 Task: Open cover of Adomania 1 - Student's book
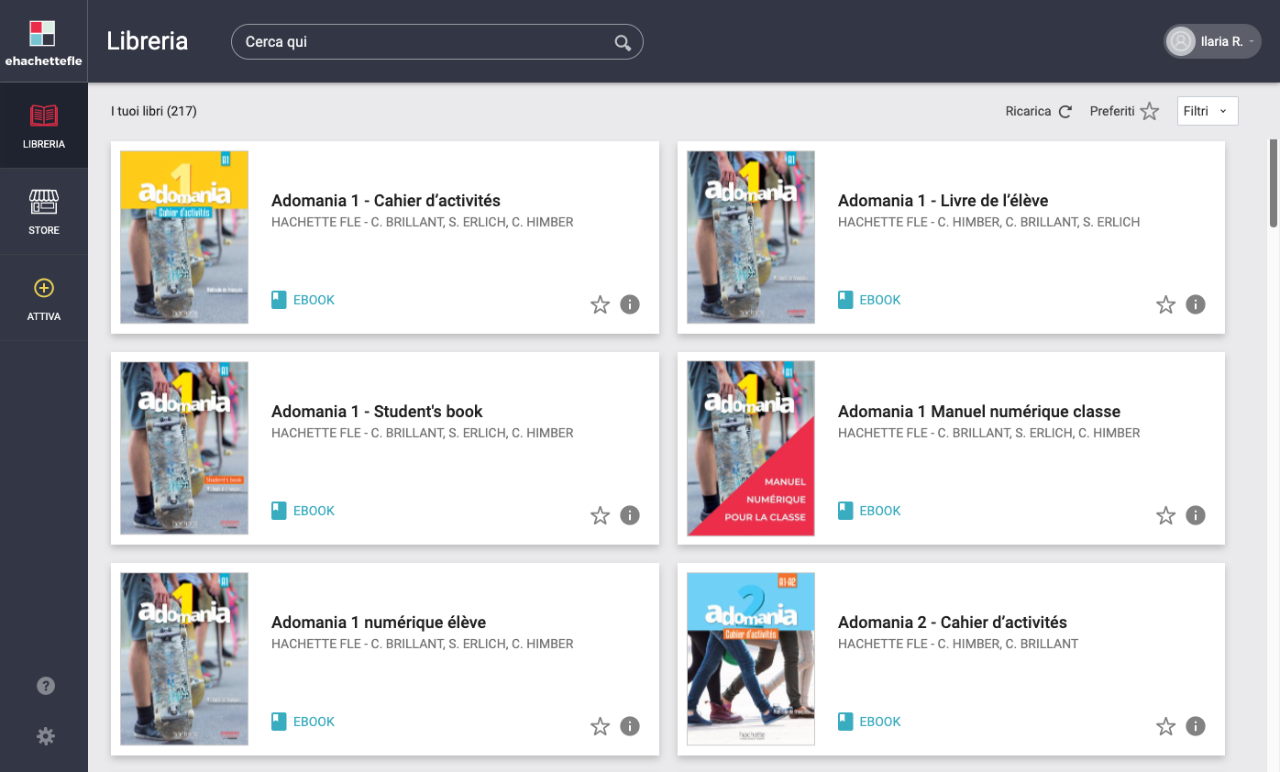coord(184,448)
